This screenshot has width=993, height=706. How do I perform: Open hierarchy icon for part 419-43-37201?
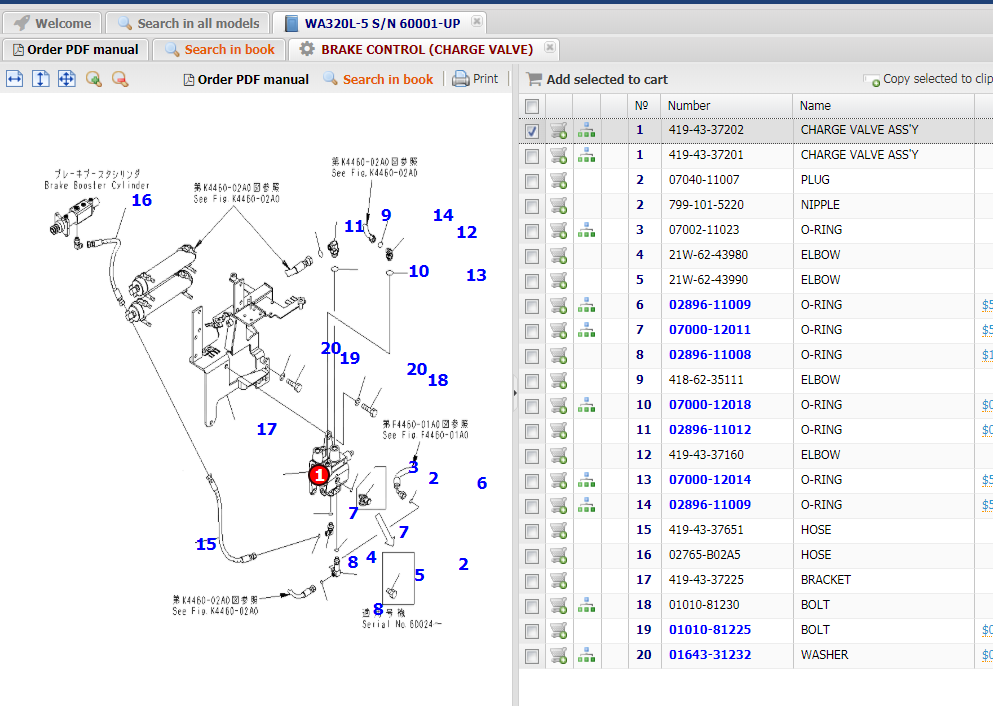tap(586, 155)
